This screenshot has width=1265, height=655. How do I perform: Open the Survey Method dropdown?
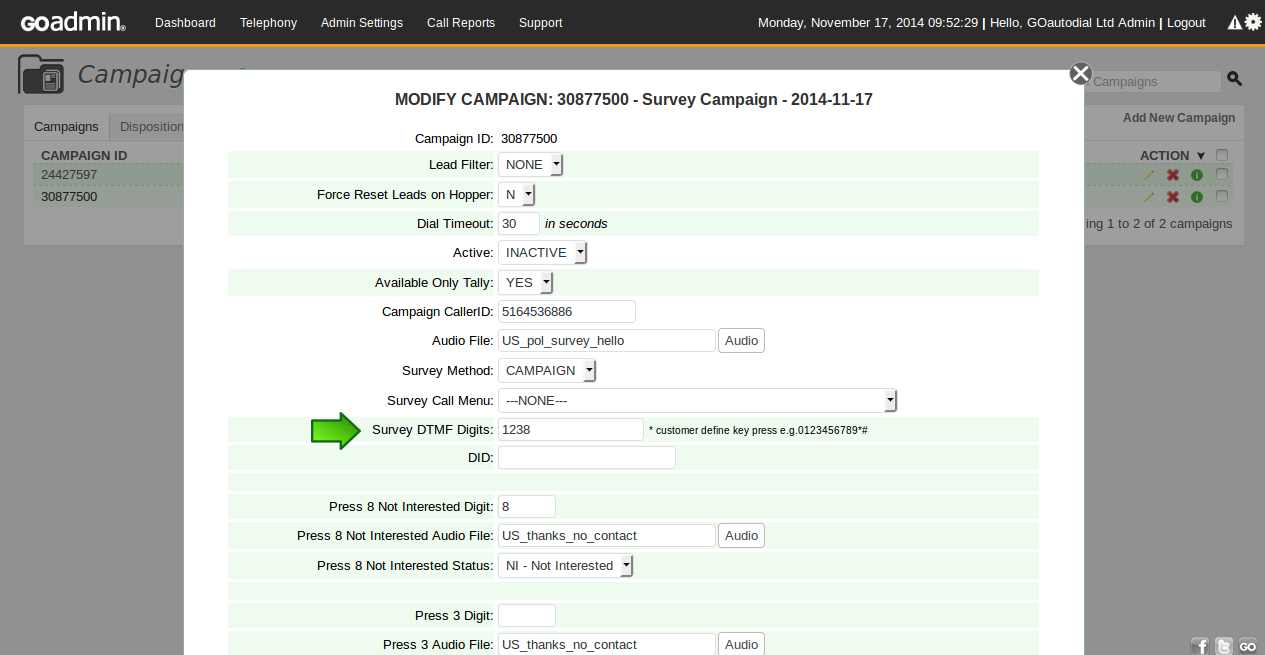547,370
